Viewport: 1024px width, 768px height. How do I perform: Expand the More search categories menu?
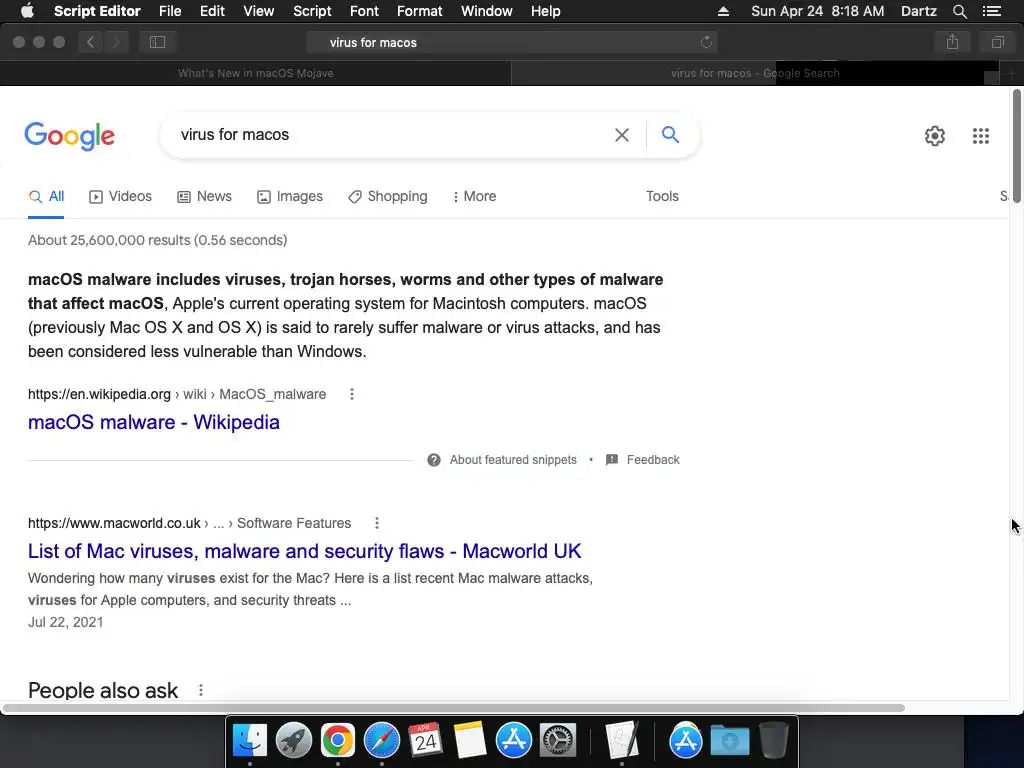pyautogui.click(x=475, y=197)
